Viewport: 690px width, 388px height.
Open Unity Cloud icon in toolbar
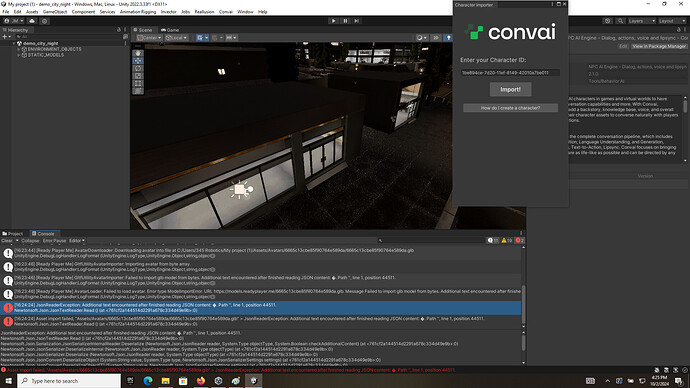[x=32, y=21]
